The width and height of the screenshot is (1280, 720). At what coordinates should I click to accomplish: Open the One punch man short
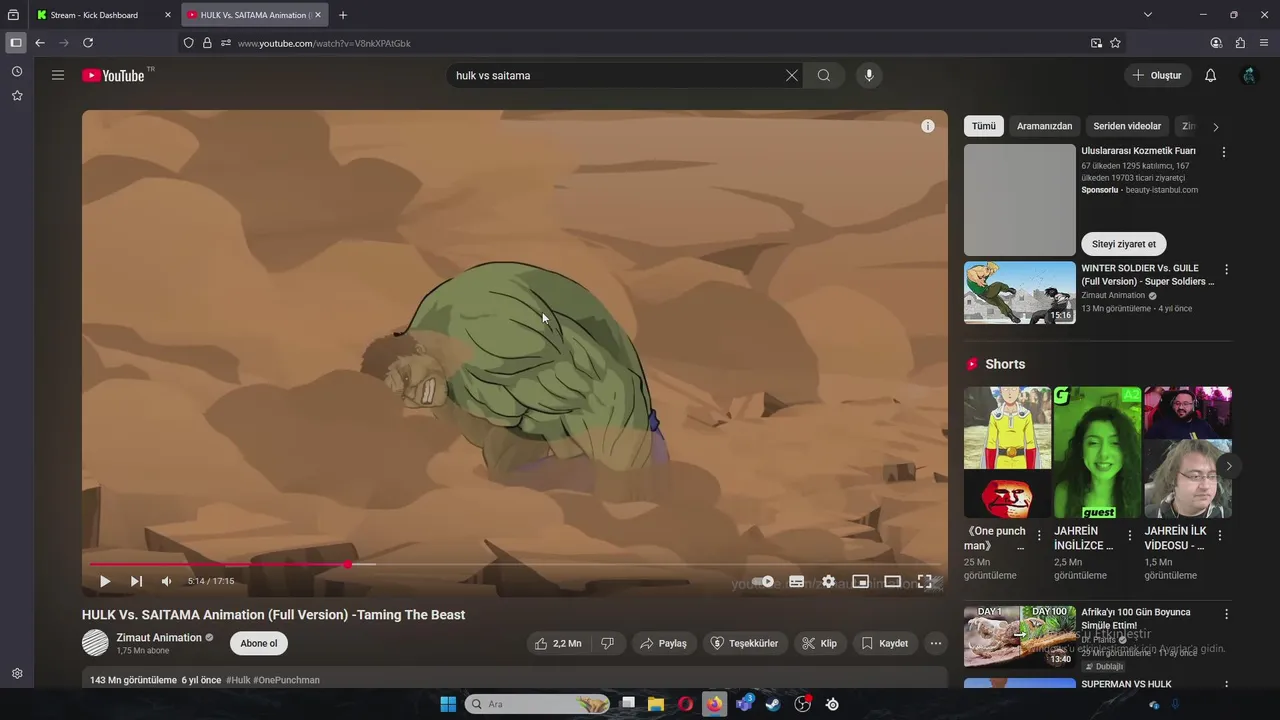(x=1007, y=452)
